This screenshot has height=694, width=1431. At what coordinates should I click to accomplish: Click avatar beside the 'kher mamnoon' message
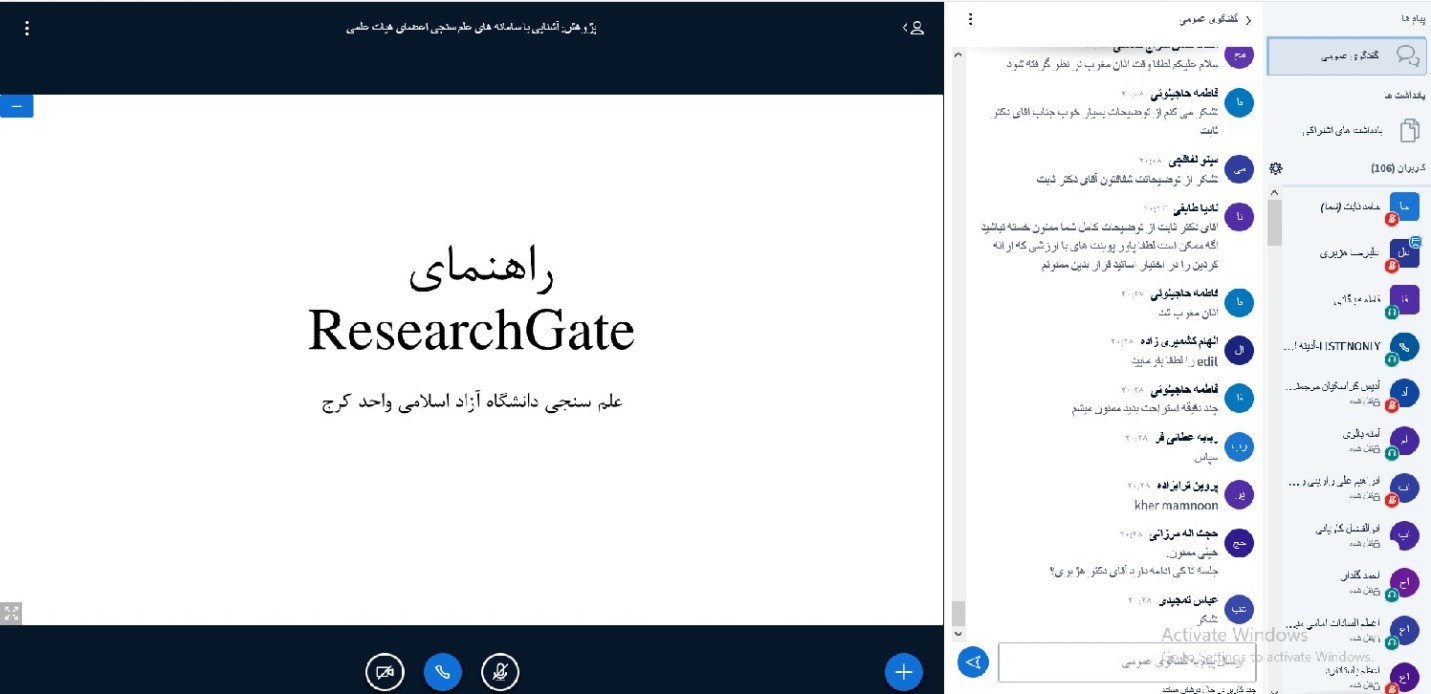pyautogui.click(x=1239, y=496)
